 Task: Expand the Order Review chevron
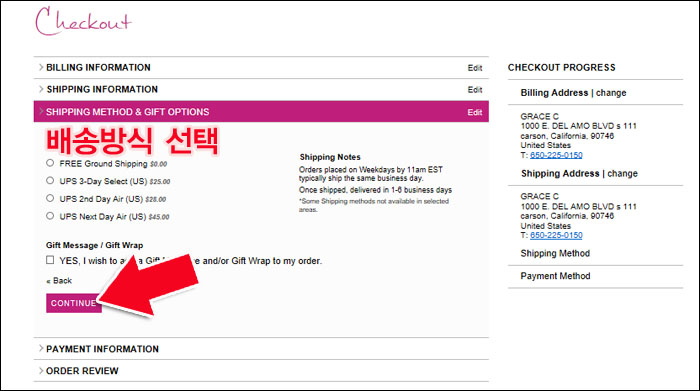point(41,370)
